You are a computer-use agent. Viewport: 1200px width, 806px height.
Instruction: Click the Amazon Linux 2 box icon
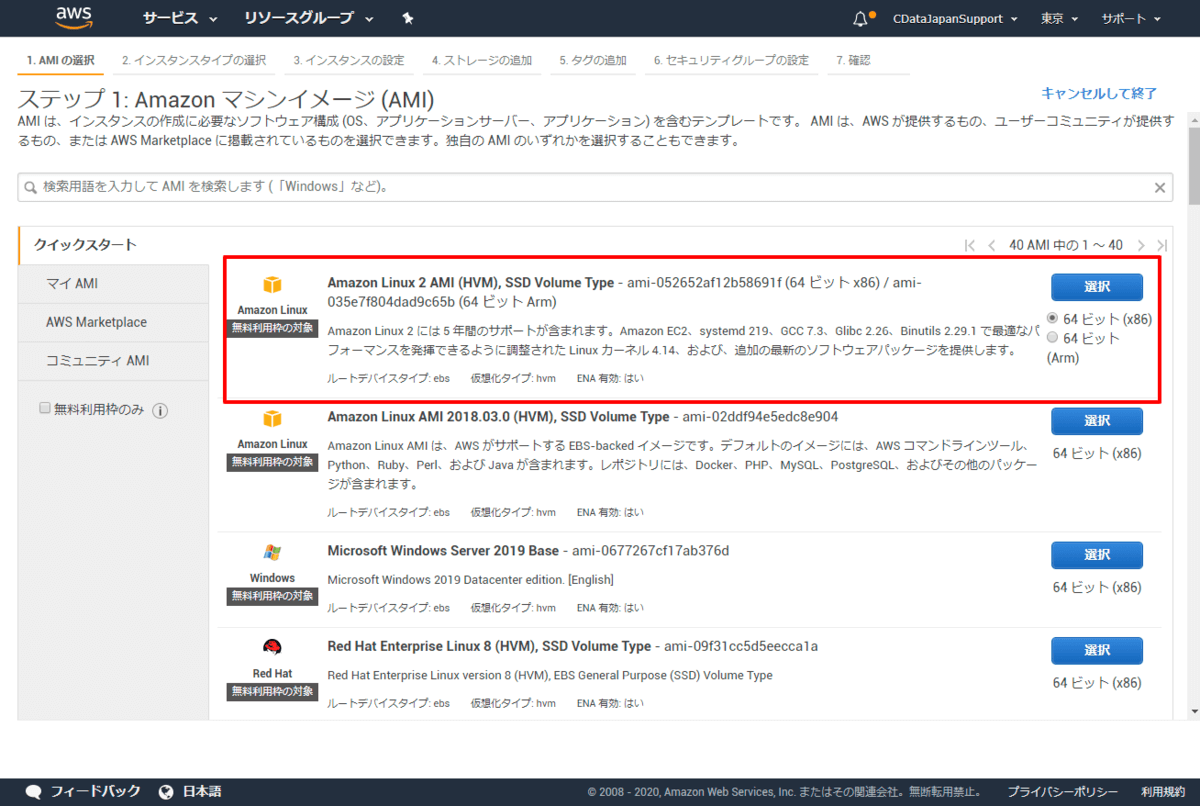pos(272,285)
